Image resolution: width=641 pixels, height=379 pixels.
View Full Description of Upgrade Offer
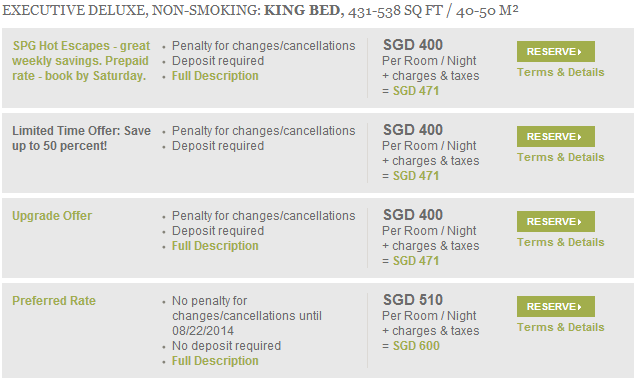point(215,246)
